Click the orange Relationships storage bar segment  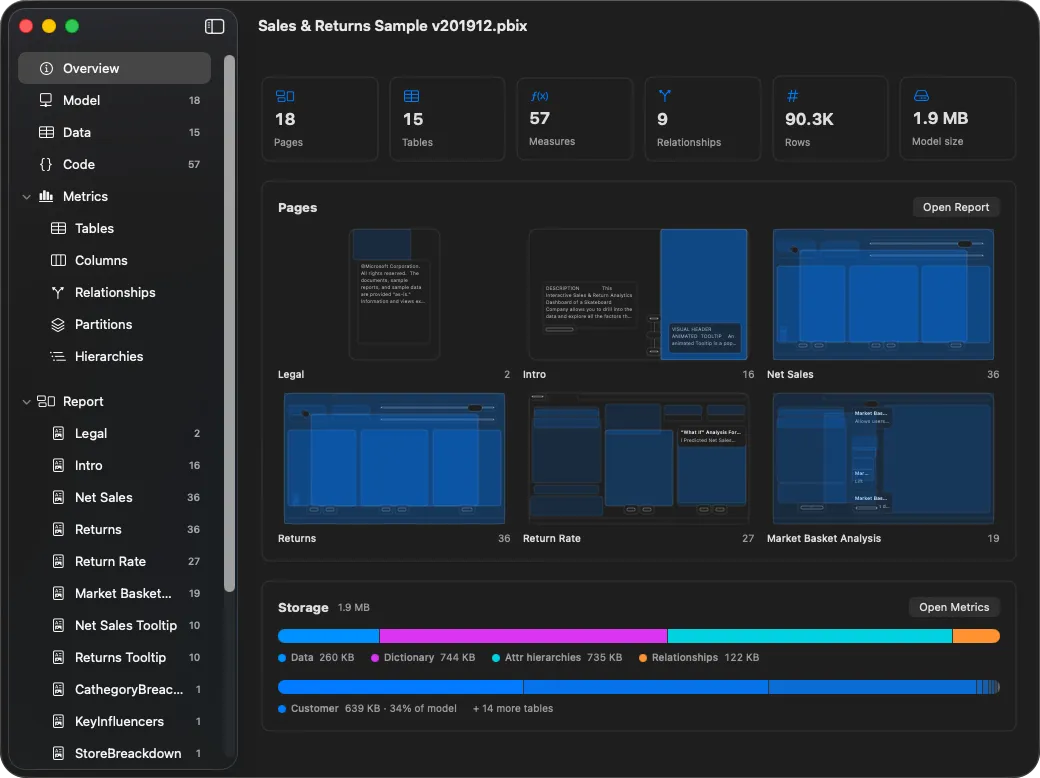976,636
